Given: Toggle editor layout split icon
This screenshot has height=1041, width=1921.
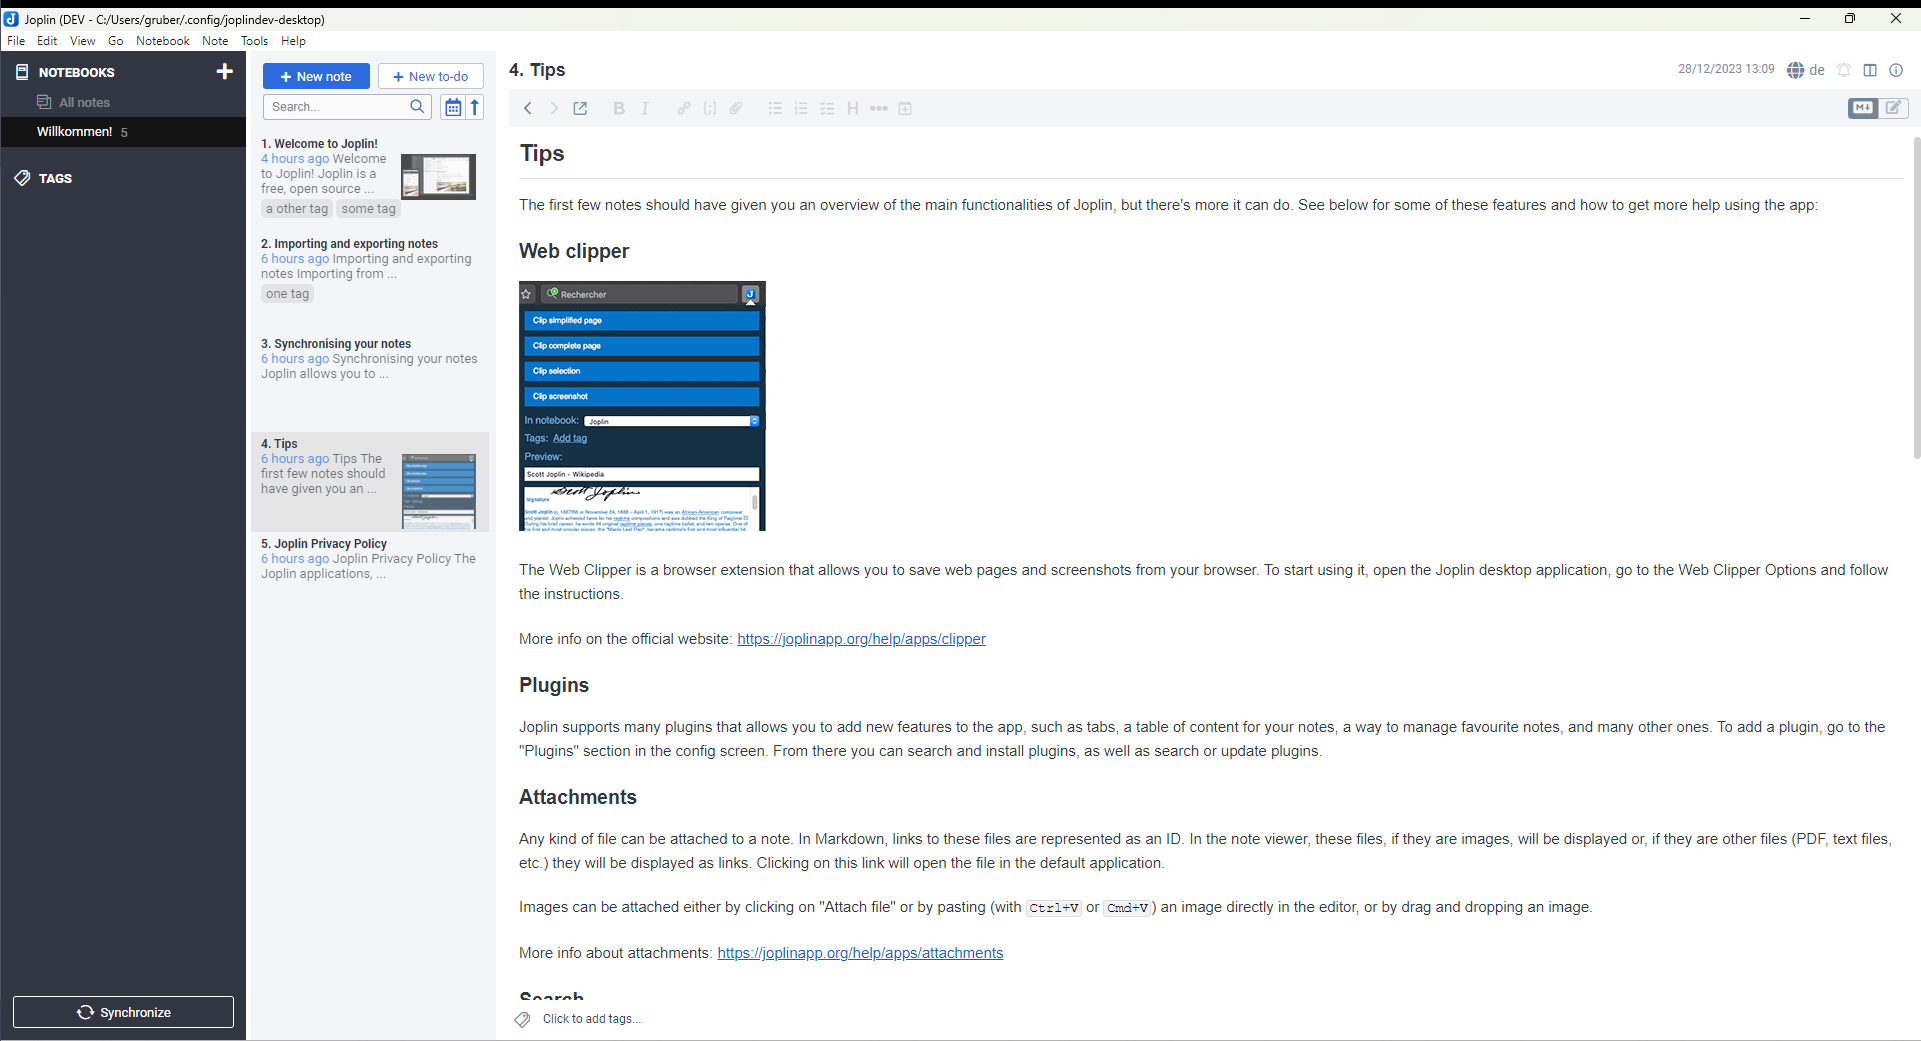Looking at the screenshot, I should (1870, 70).
